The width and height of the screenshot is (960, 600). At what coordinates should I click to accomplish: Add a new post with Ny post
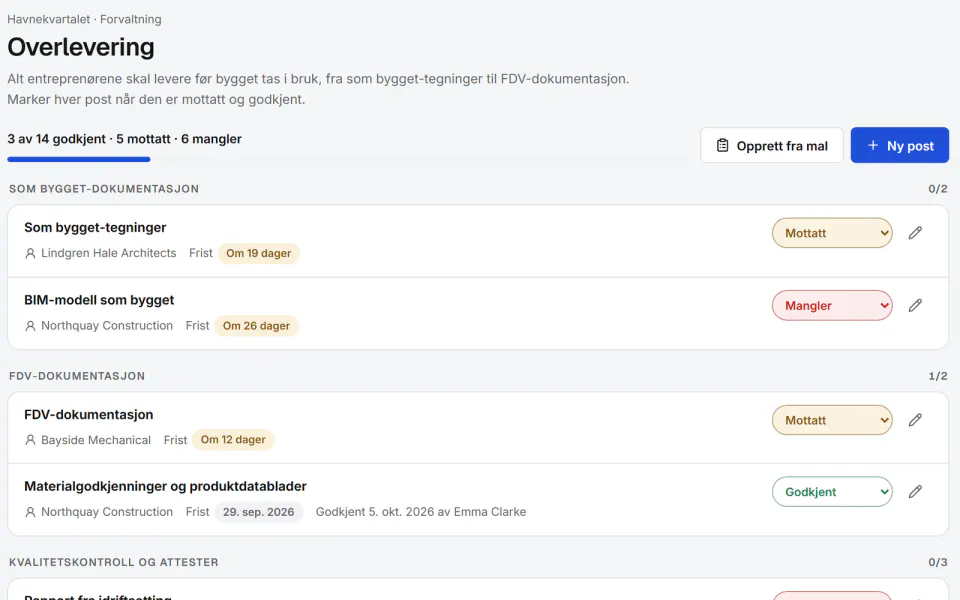pos(899,145)
